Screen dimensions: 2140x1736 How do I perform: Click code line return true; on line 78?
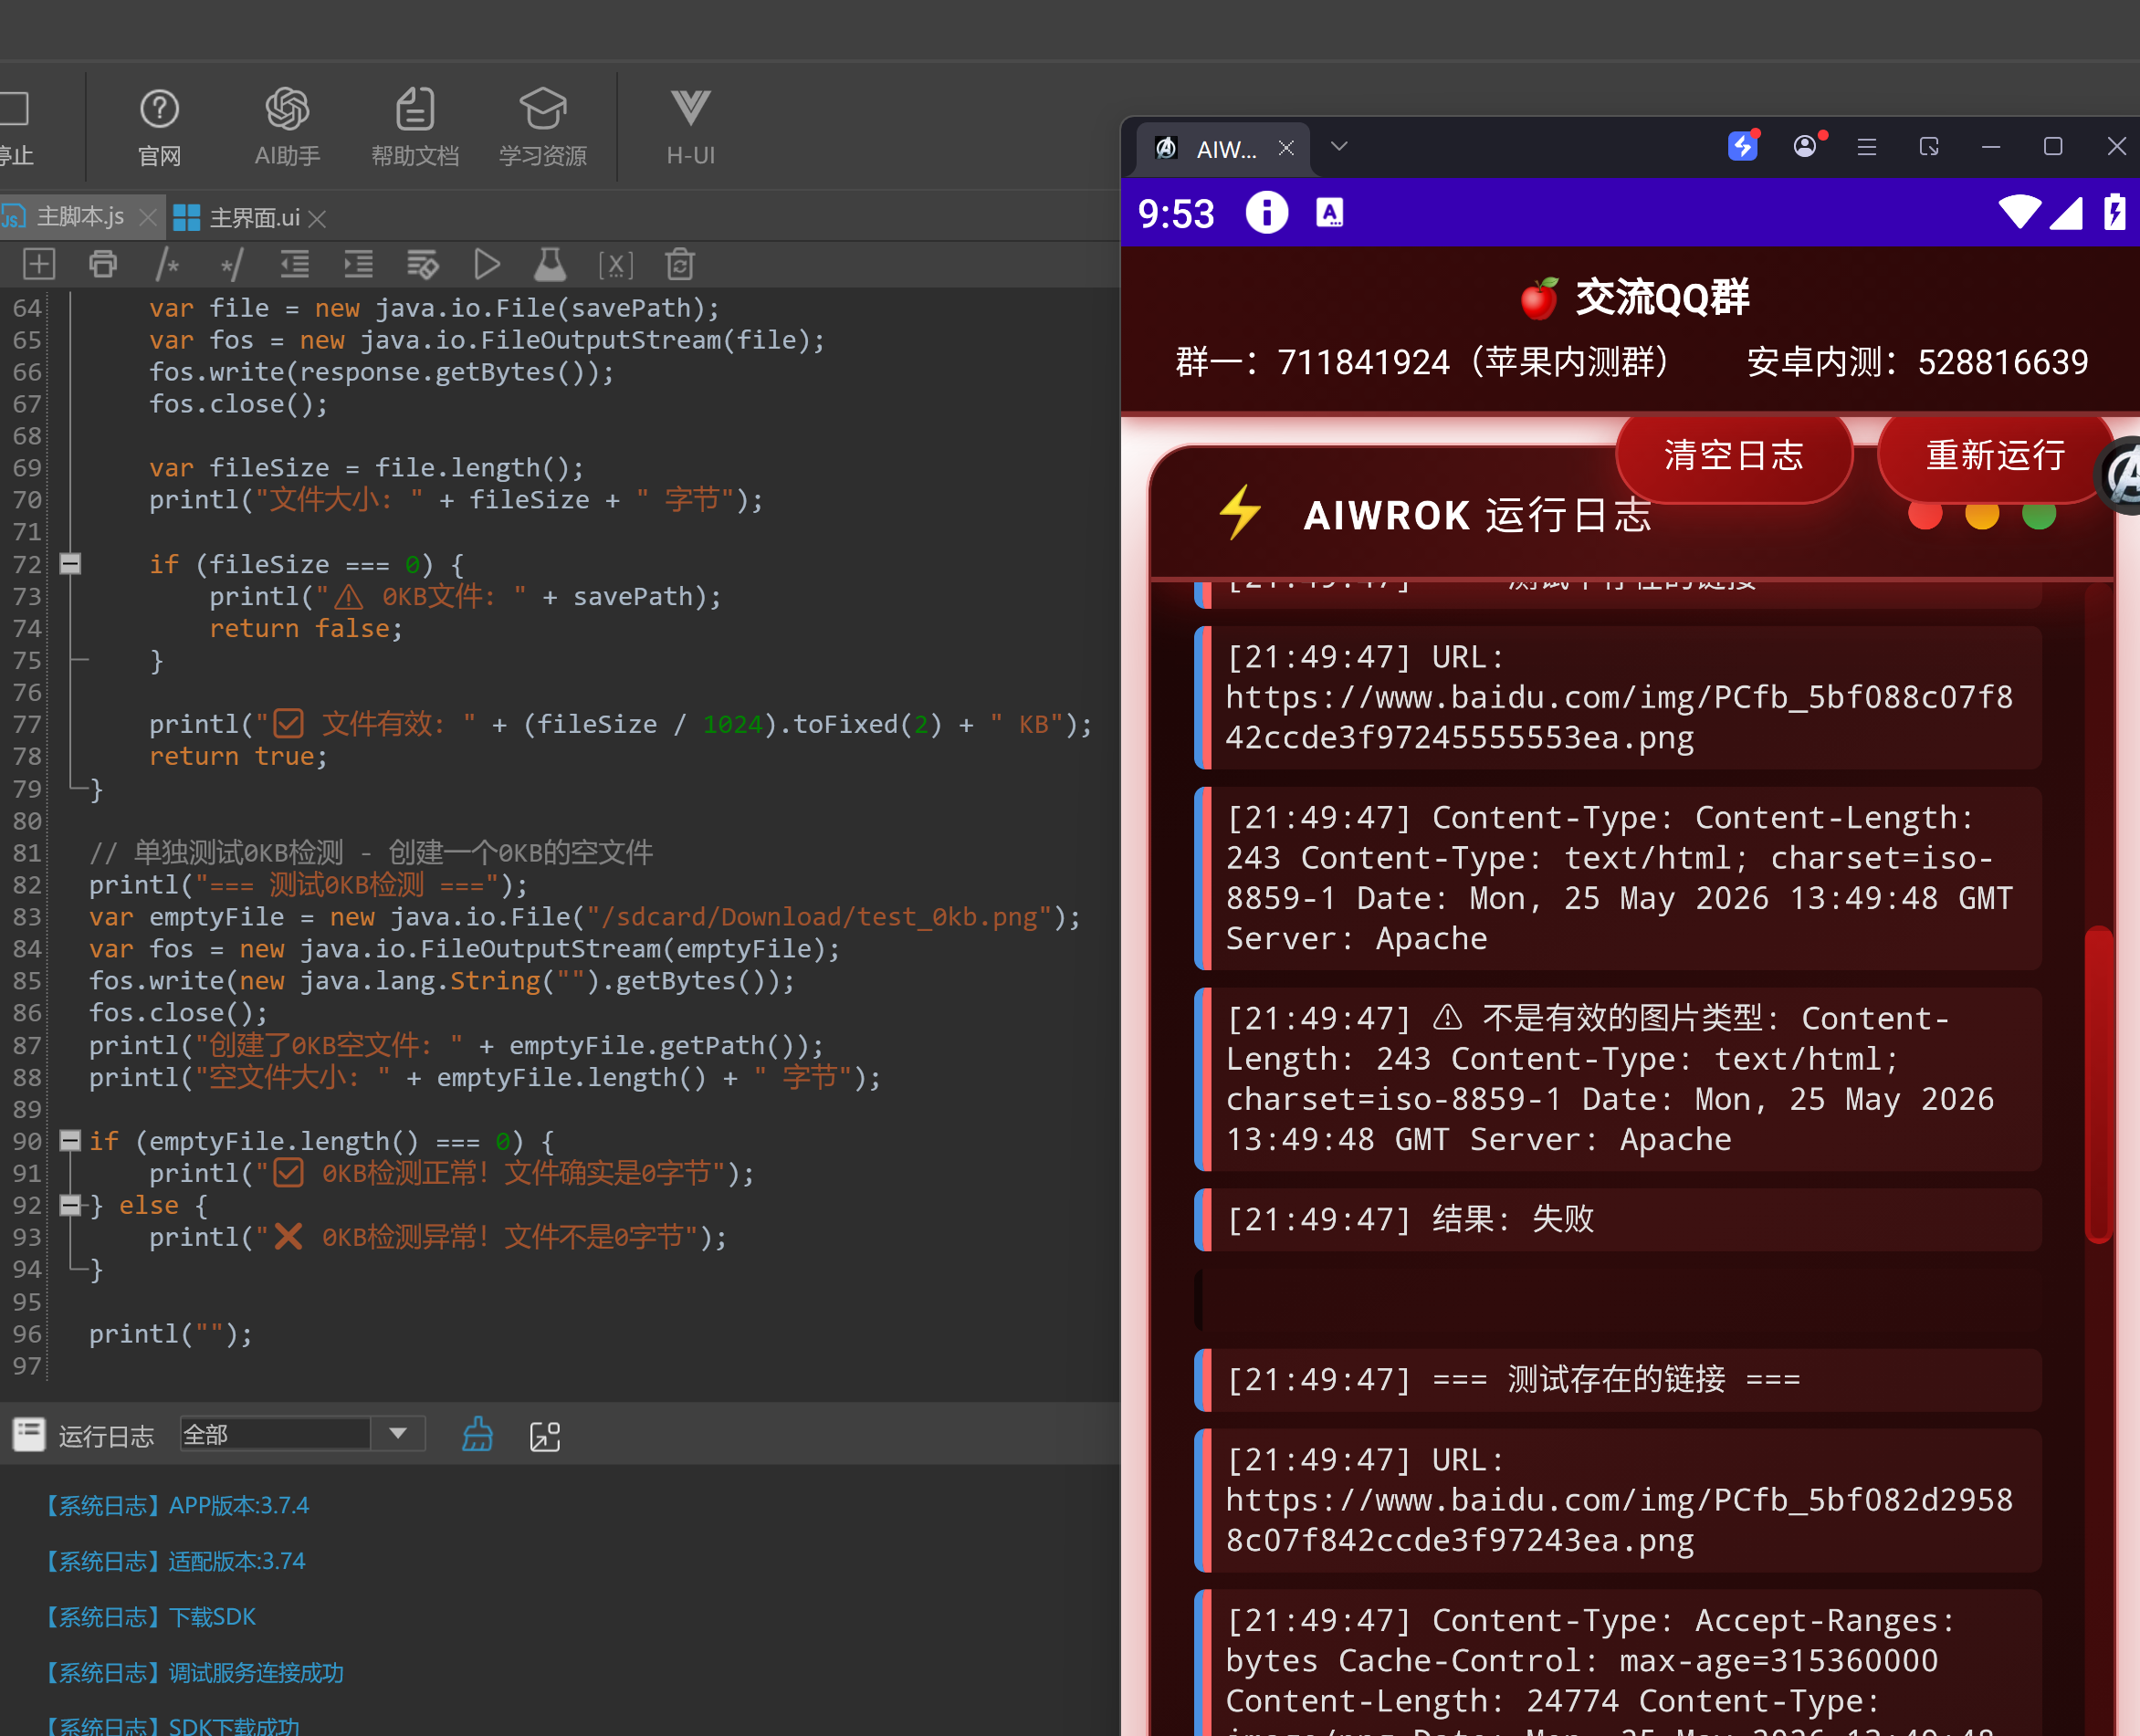pos(238,756)
